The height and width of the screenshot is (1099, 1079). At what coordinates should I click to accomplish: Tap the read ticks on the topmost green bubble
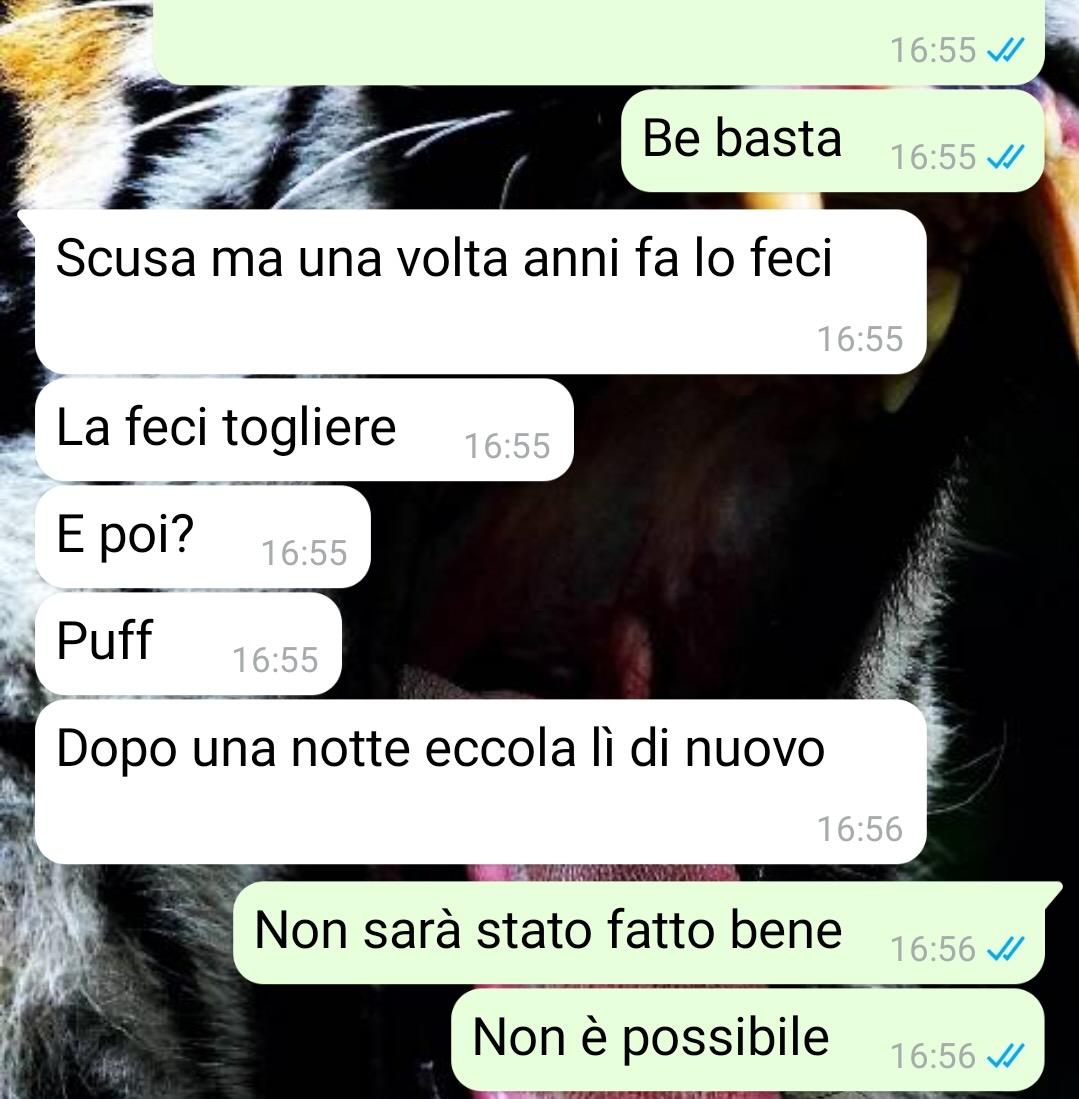coord(1005,50)
